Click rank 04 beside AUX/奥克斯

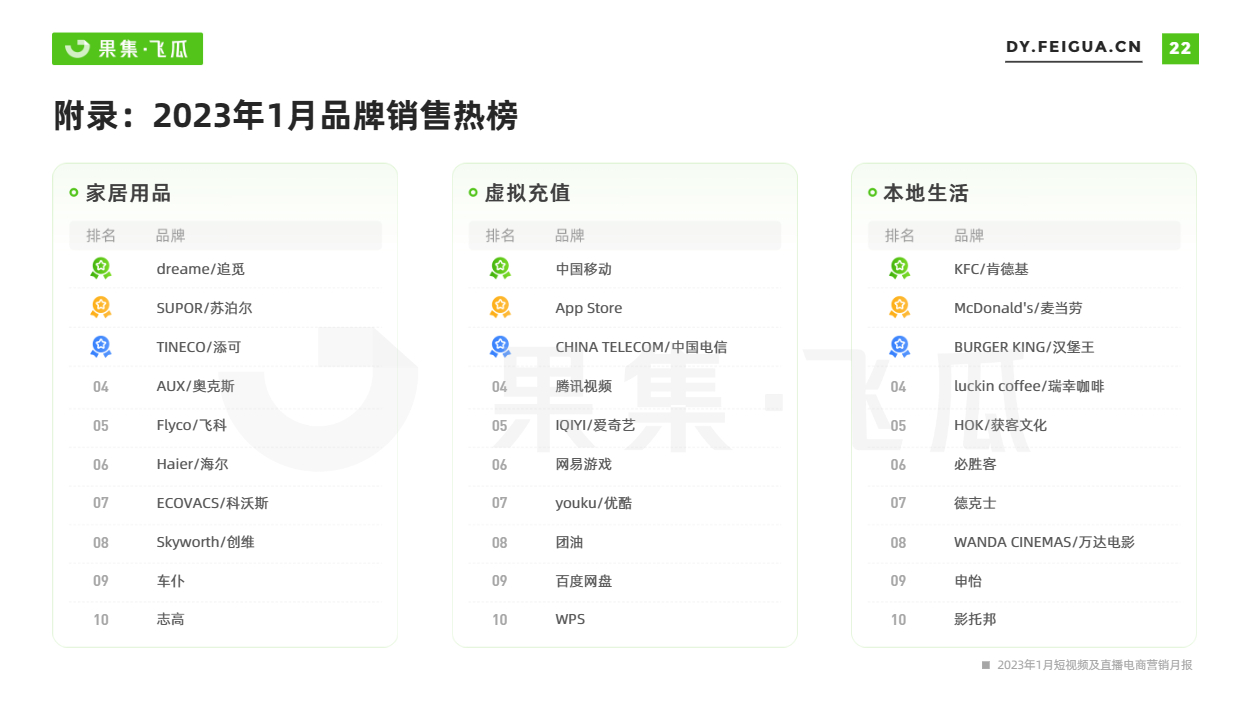pyautogui.click(x=101, y=387)
